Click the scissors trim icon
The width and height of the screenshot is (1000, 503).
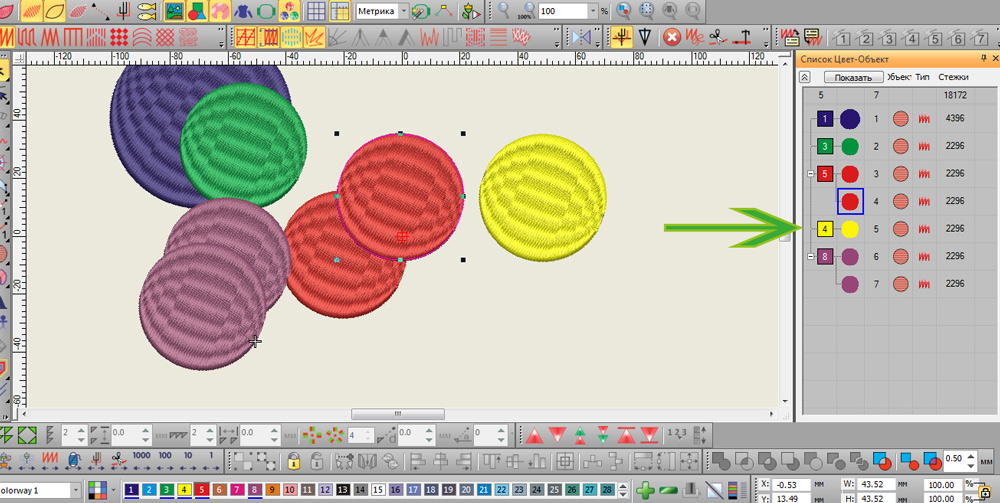coord(716,38)
